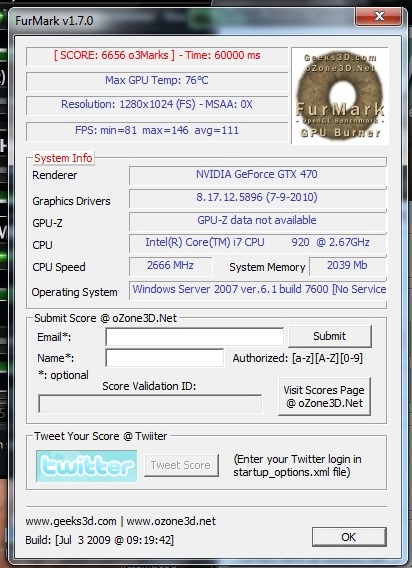The image size is (412, 568).
Task: Focus the Email input field
Action: [x=195, y=337]
